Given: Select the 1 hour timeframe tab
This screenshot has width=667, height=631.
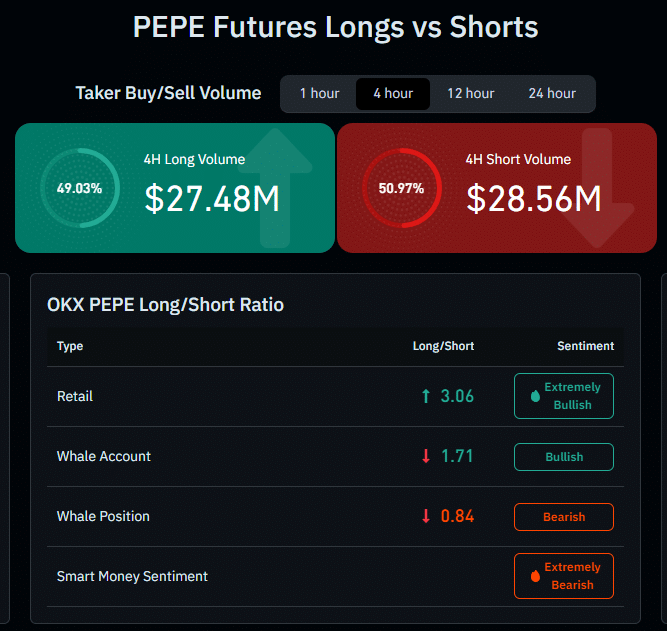Looking at the screenshot, I should (319, 94).
